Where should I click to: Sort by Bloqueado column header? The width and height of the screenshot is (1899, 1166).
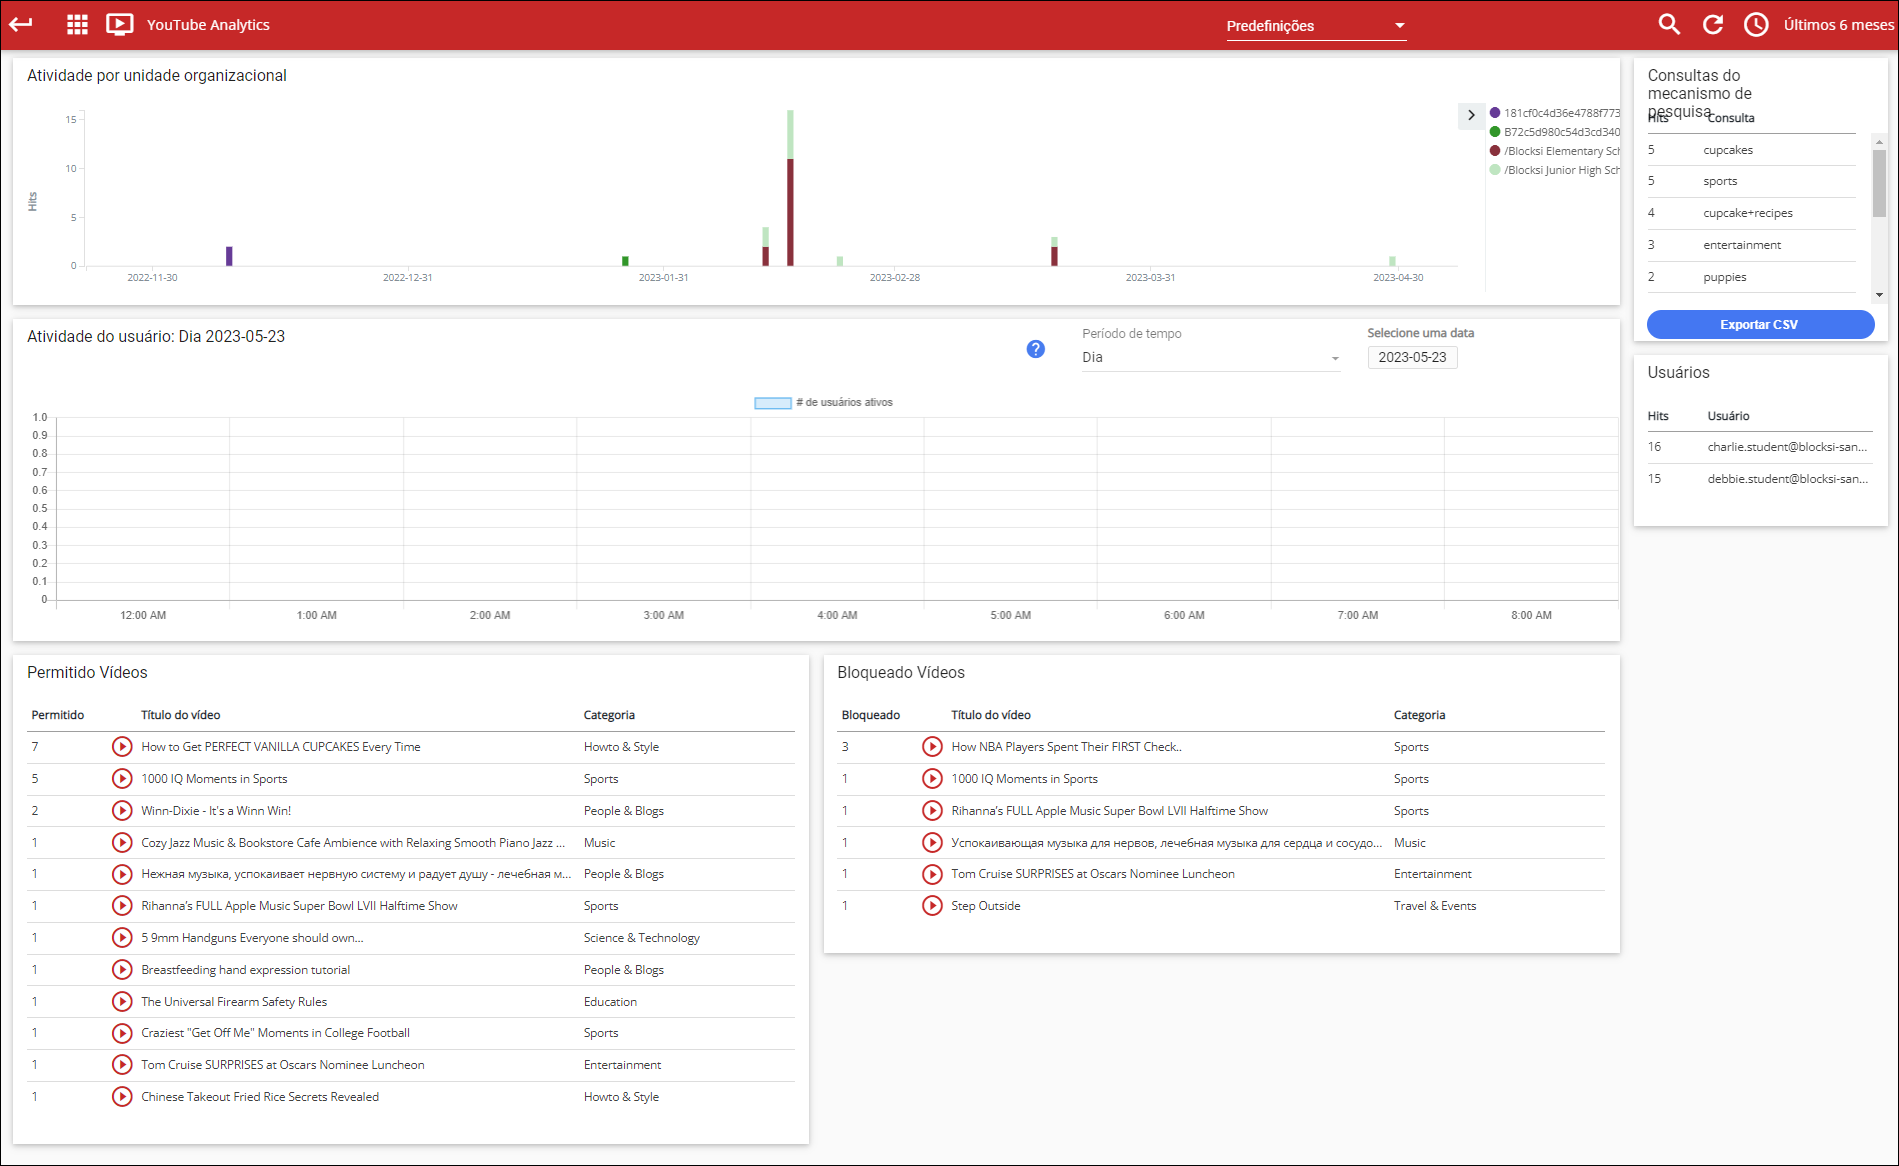[x=871, y=715]
